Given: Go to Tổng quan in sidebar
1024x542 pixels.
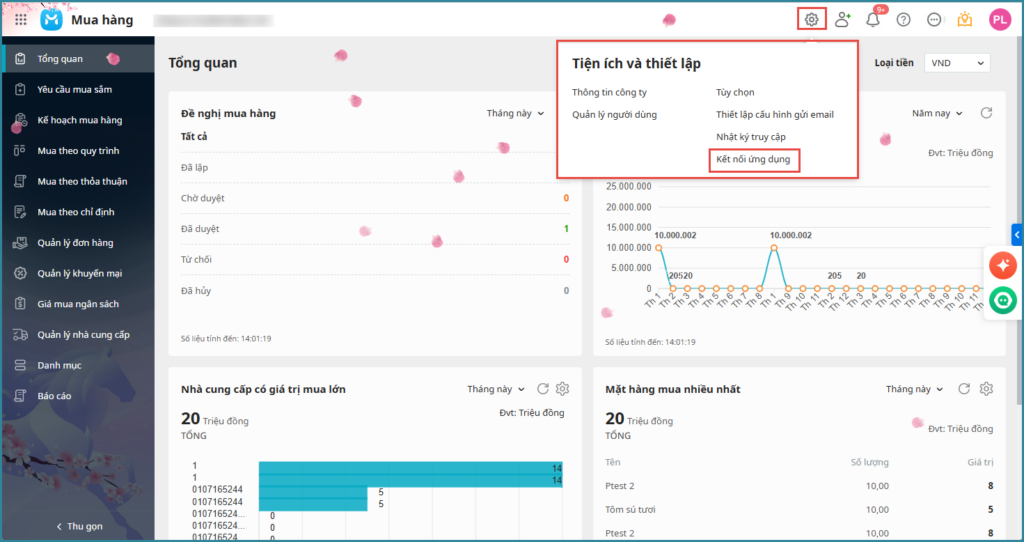Looking at the screenshot, I should [x=78, y=58].
